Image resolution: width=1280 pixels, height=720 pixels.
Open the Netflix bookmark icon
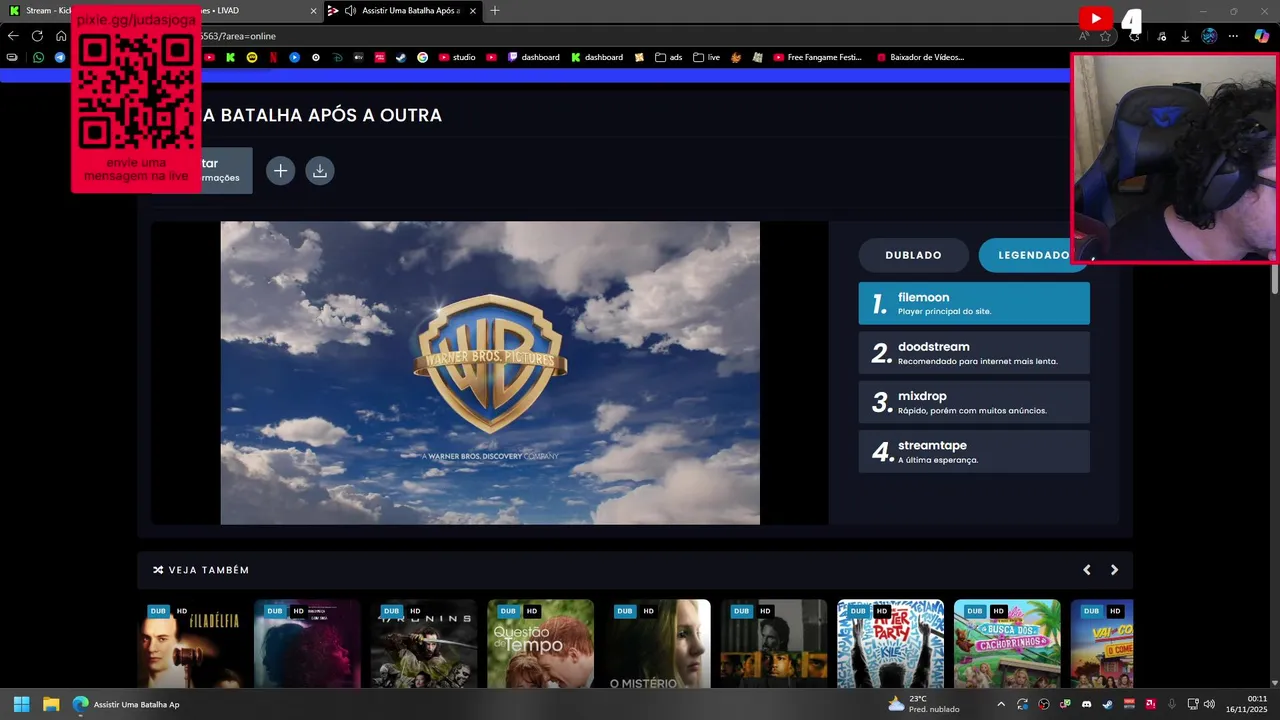273,57
